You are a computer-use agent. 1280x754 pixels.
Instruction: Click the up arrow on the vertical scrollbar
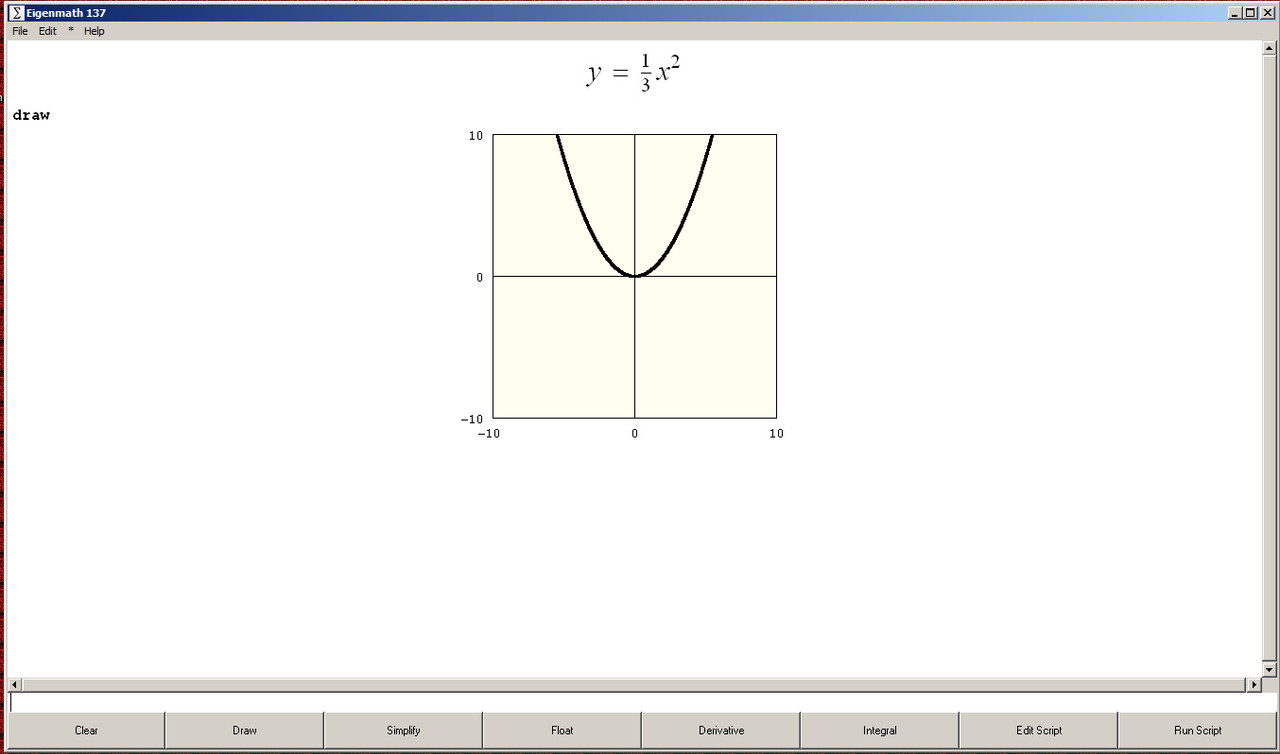[x=1271, y=49]
